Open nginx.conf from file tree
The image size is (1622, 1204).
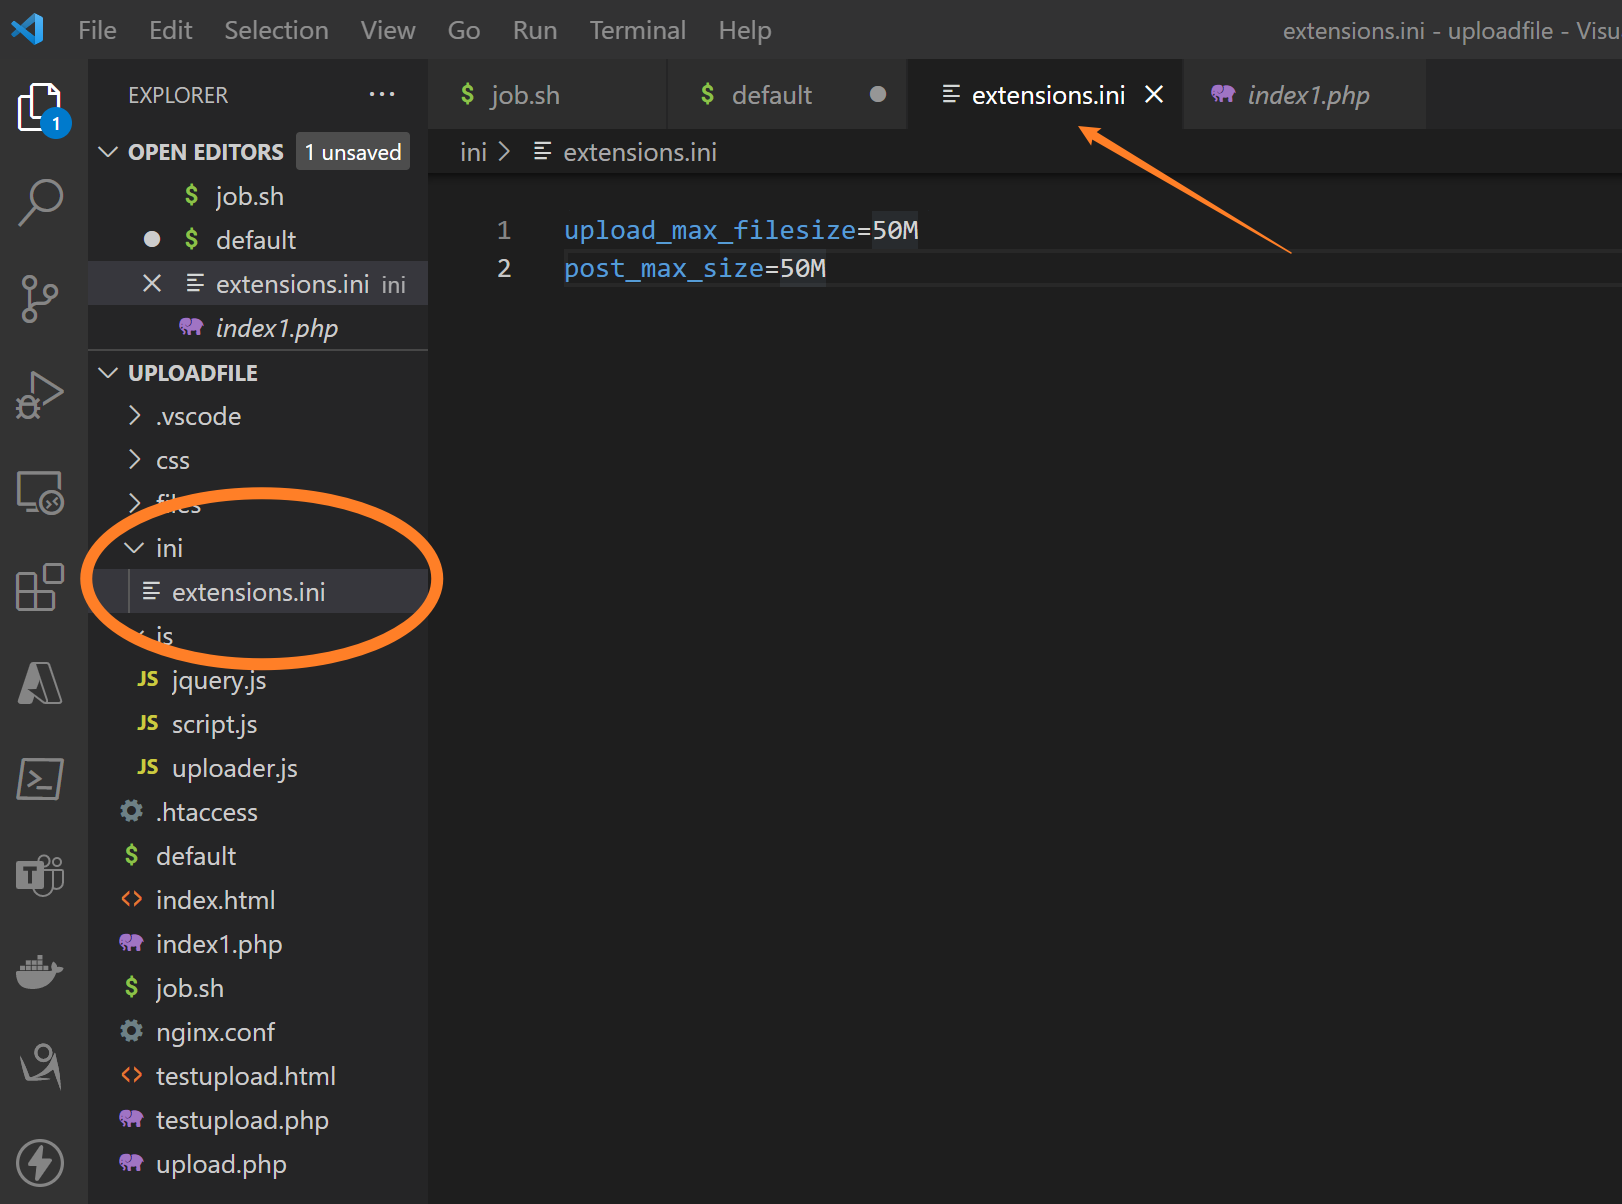click(x=215, y=1032)
